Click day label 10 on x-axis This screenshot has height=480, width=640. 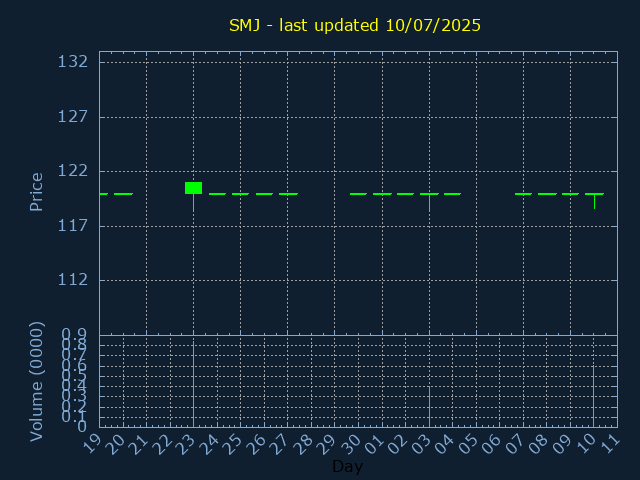[x=588, y=443]
